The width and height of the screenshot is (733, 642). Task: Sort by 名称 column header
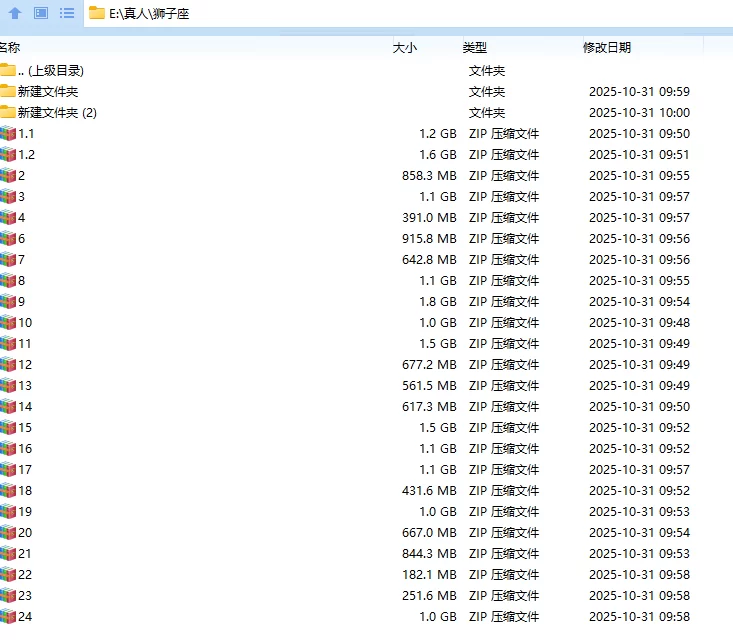pyautogui.click(x=10, y=47)
